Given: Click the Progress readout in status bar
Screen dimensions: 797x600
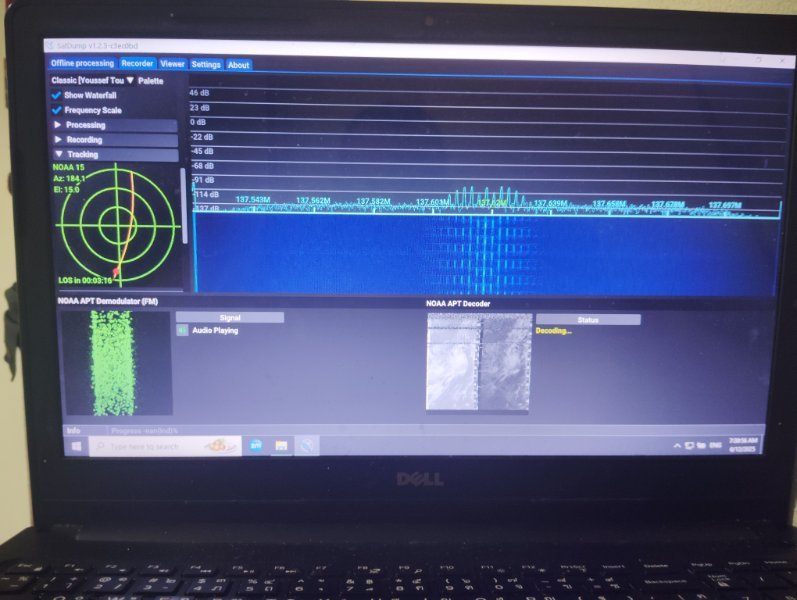Looking at the screenshot, I should pos(144,431).
